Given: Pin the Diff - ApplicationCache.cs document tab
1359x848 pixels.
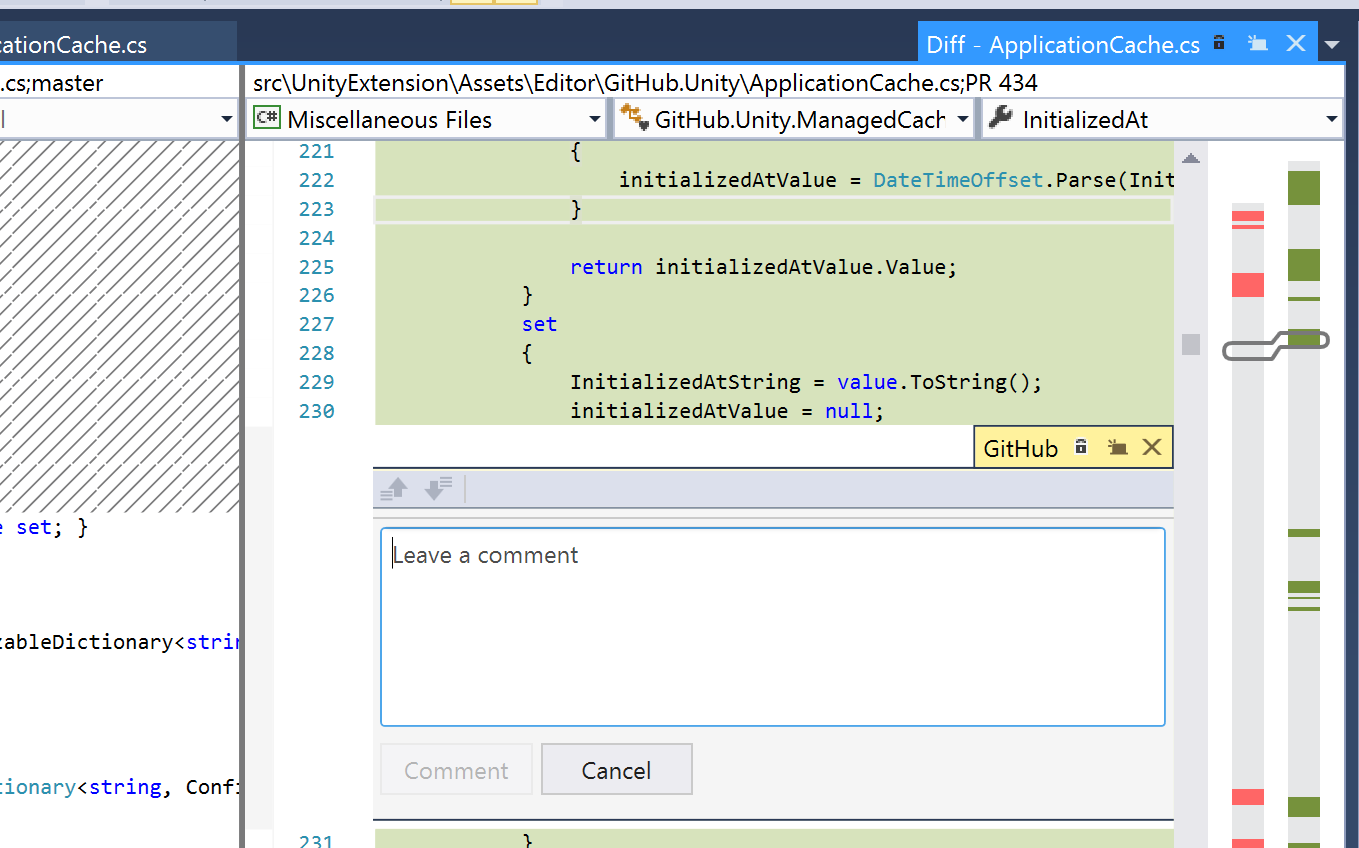Looking at the screenshot, I should click(1218, 44).
